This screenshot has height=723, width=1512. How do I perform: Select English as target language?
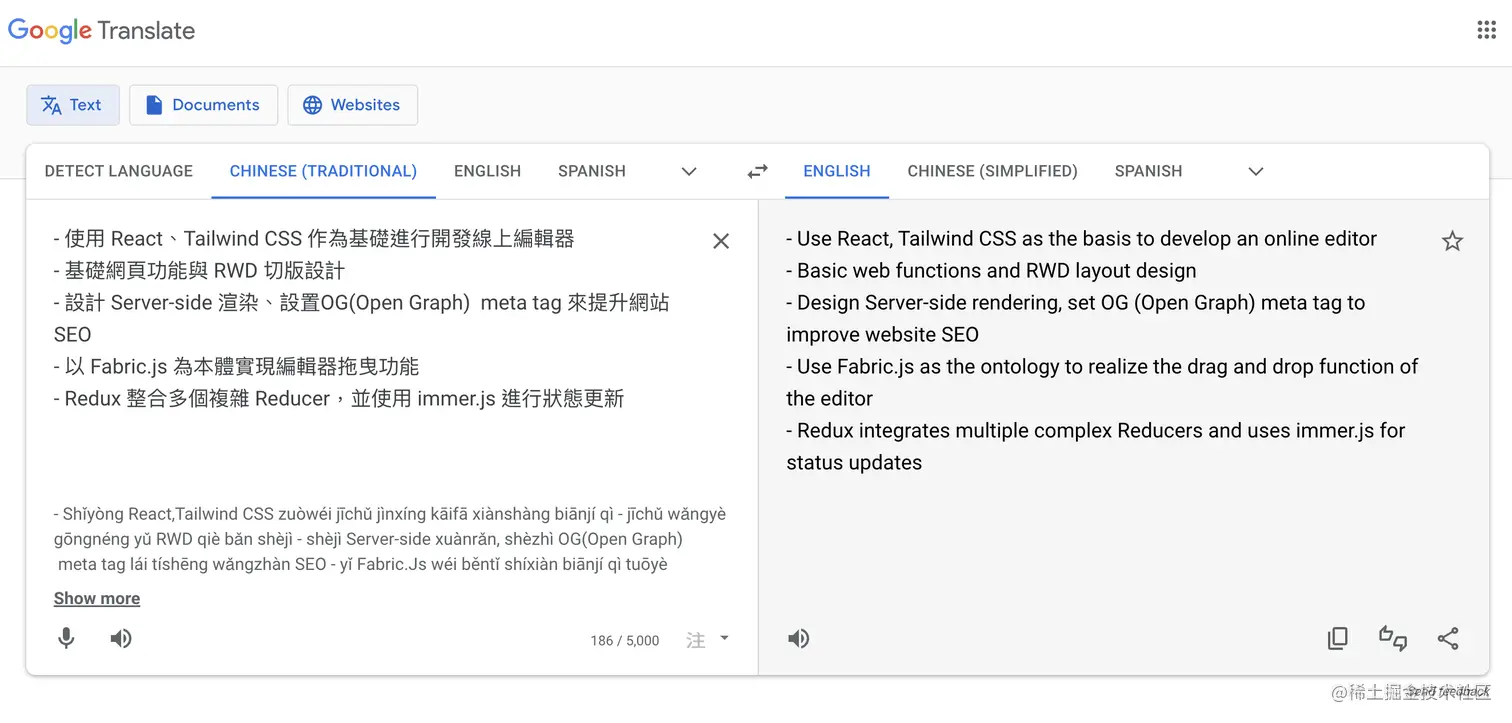(837, 171)
